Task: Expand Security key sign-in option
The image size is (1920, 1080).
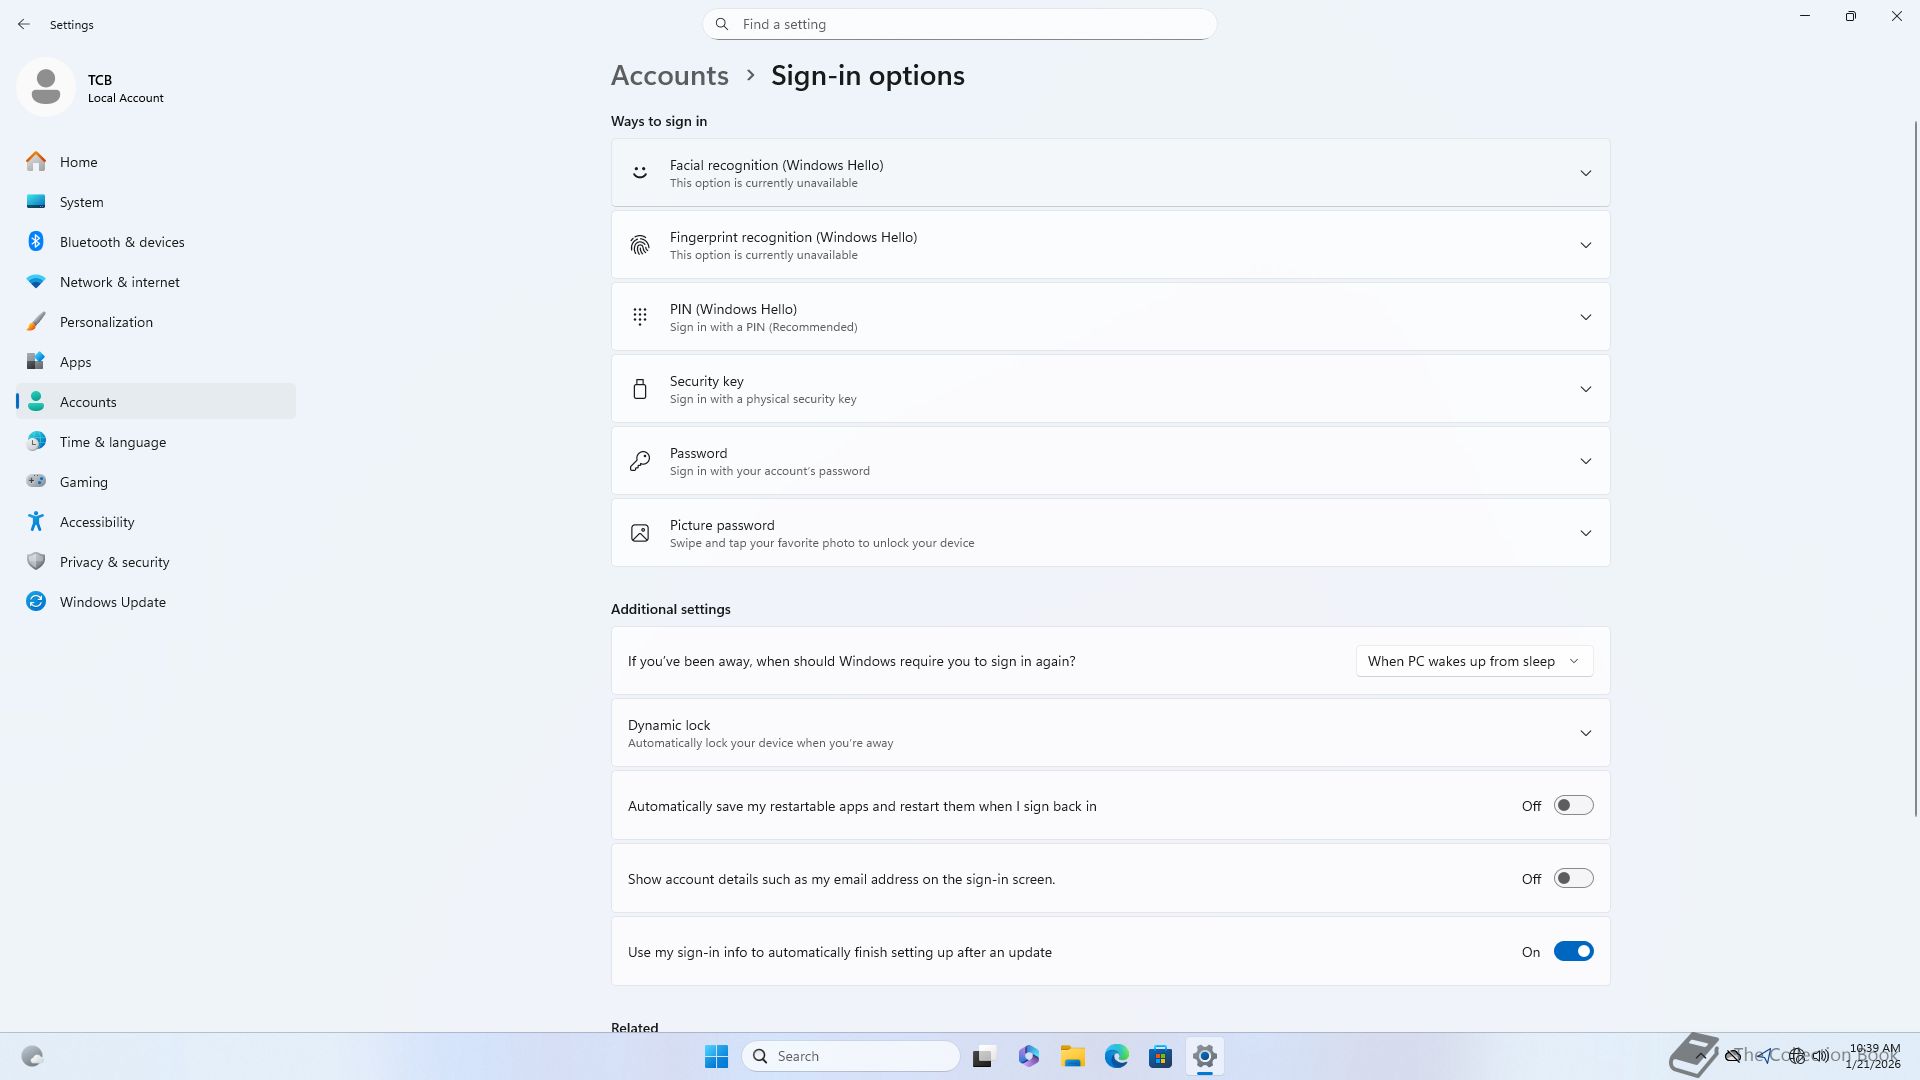Action: [1585, 389]
